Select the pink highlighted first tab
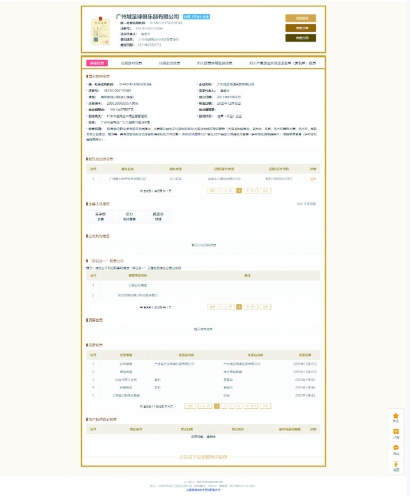410x496 pixels. click(97, 63)
